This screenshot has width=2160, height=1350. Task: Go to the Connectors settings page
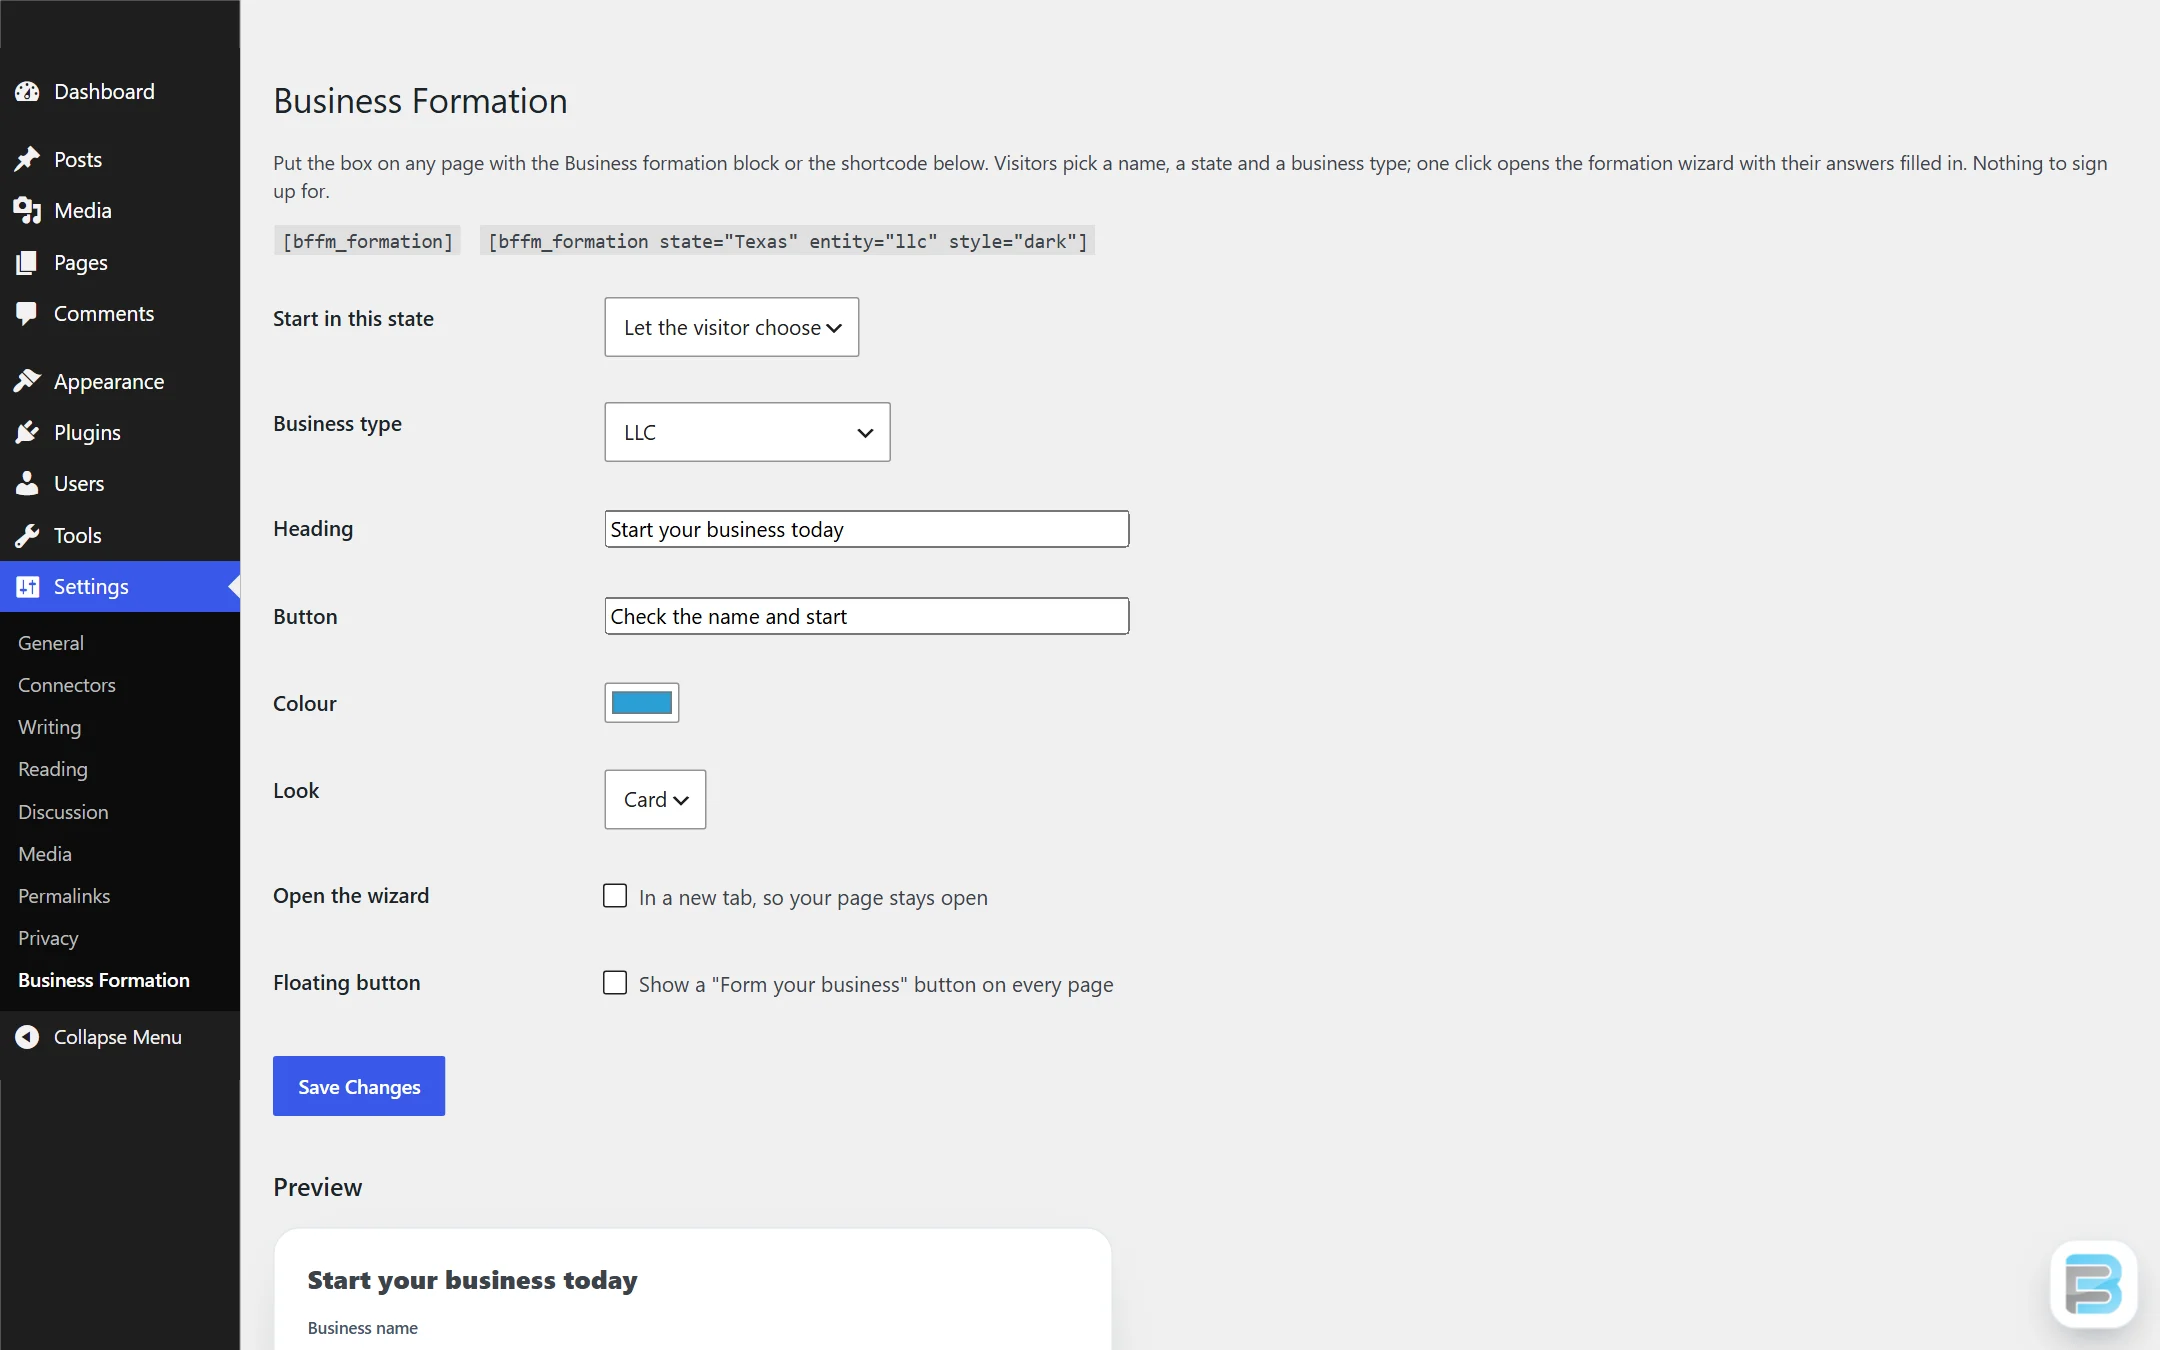(x=67, y=685)
